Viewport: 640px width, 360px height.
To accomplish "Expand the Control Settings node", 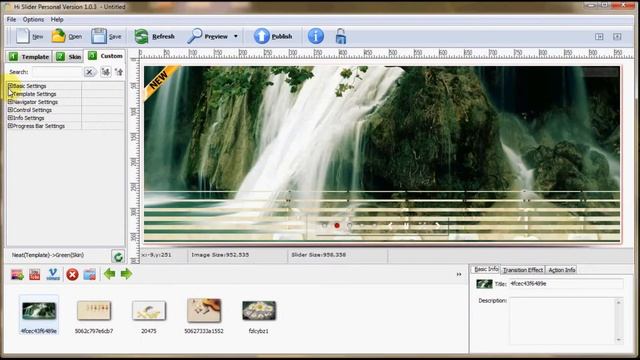I will click(x=10, y=110).
